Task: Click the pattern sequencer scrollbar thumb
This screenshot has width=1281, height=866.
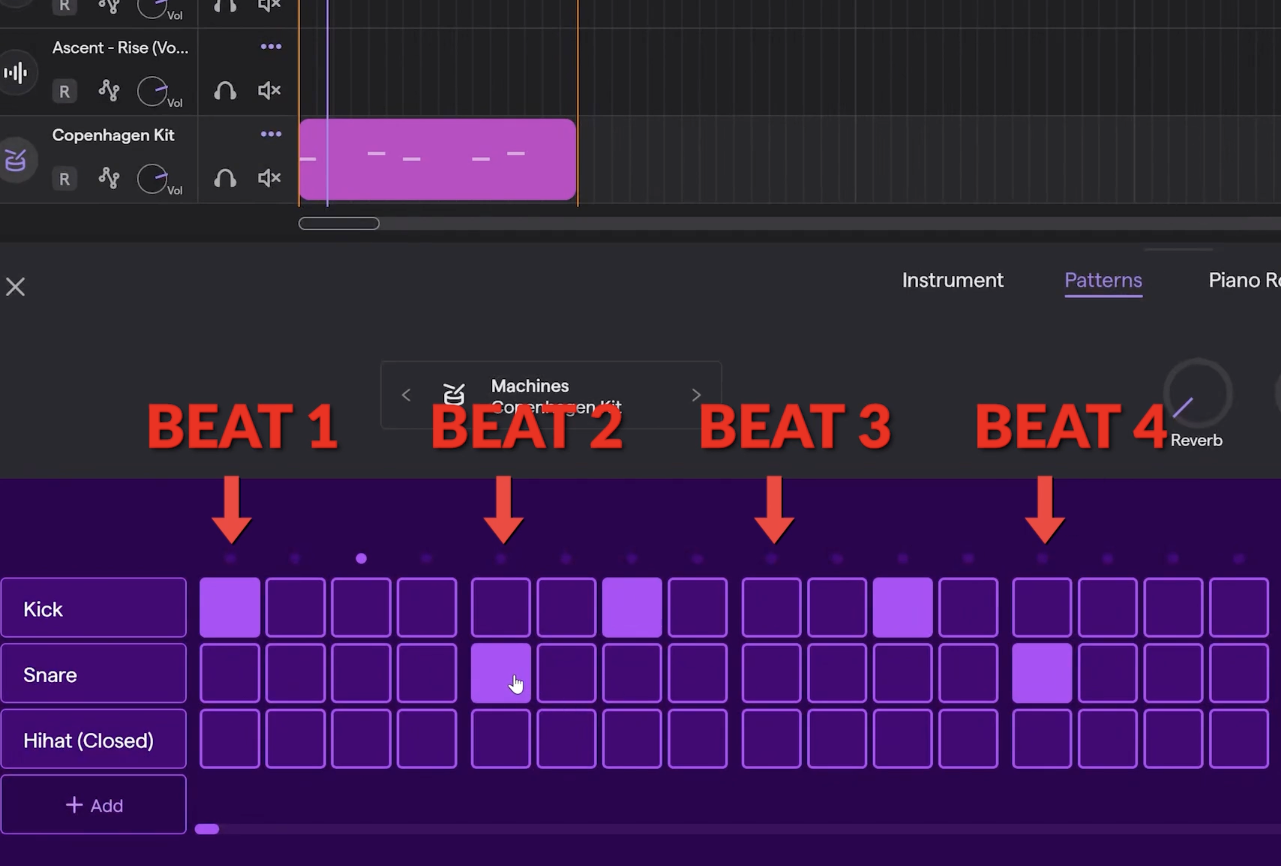Action: (x=207, y=829)
